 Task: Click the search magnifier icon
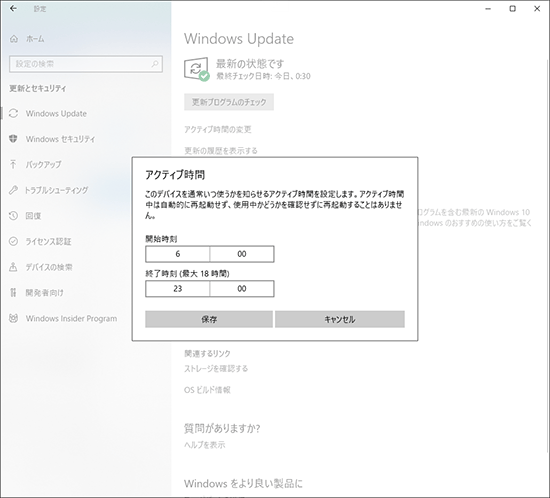point(155,64)
